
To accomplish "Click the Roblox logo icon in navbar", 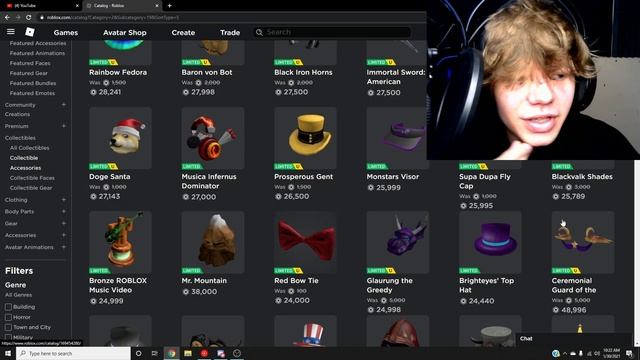I will (30, 32).
